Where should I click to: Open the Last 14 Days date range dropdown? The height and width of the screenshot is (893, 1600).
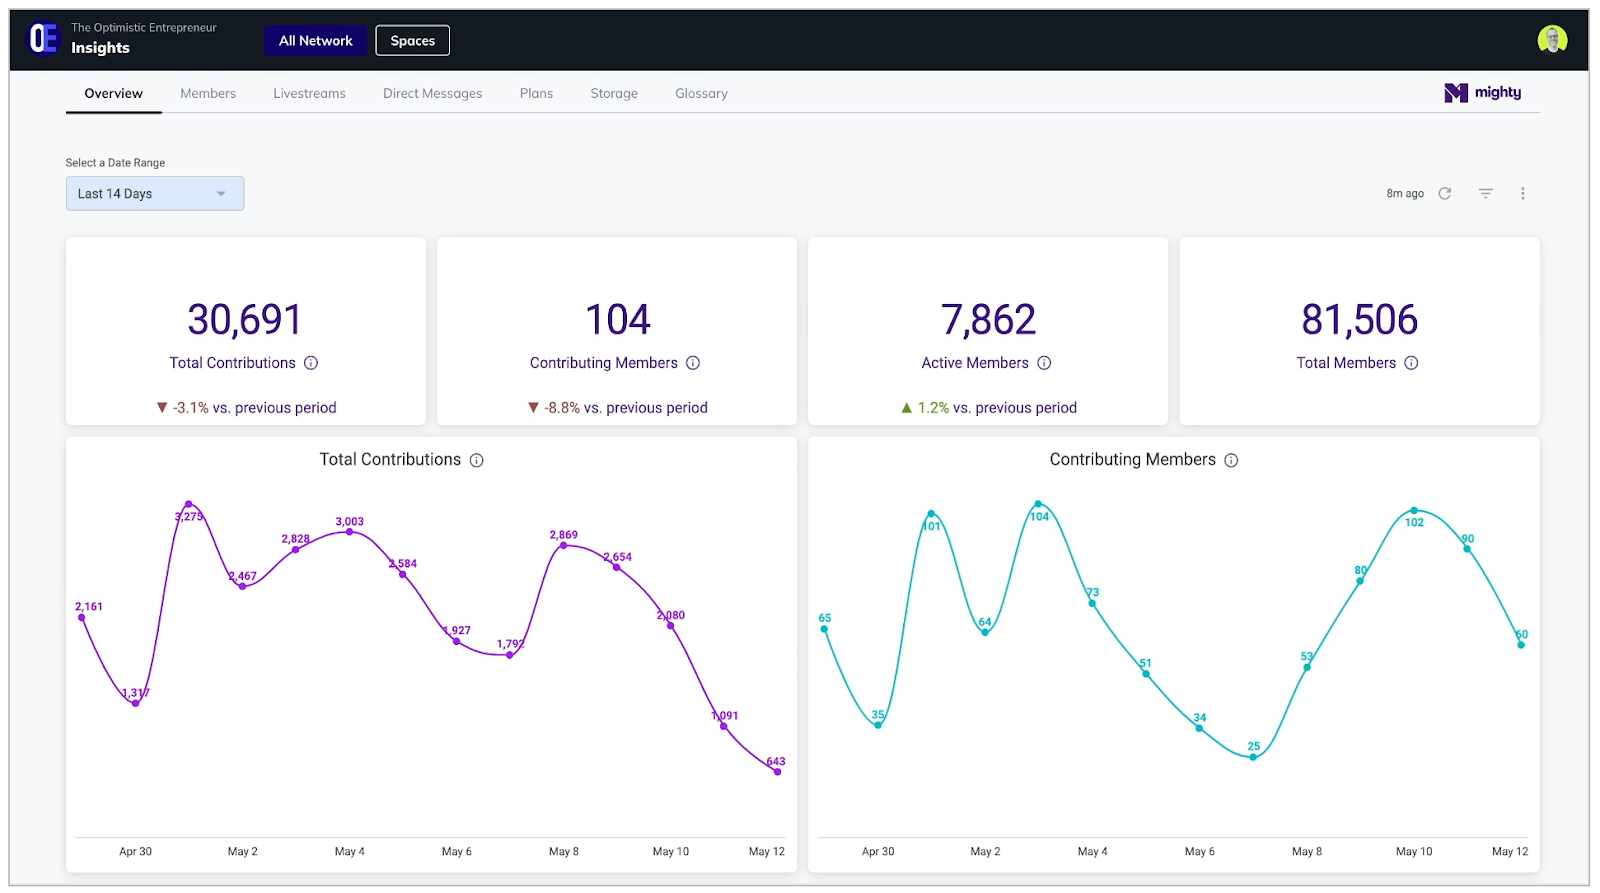point(155,194)
